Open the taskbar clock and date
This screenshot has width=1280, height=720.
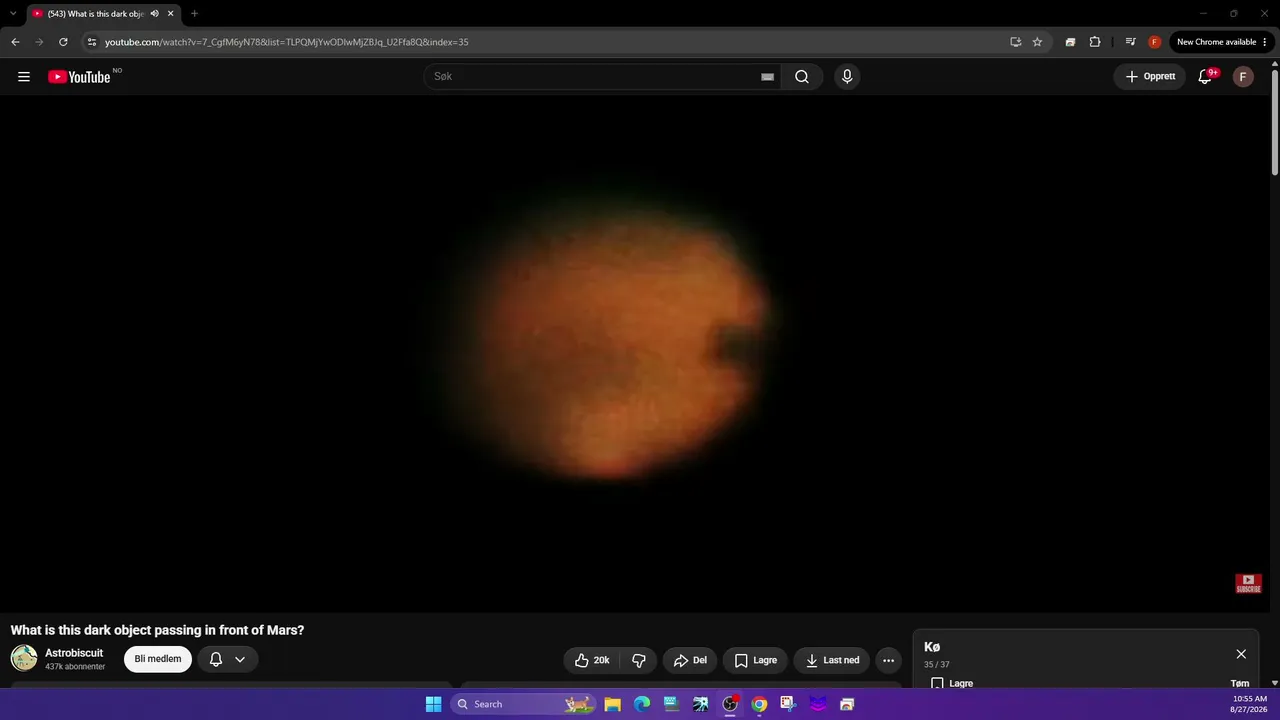(x=1249, y=704)
